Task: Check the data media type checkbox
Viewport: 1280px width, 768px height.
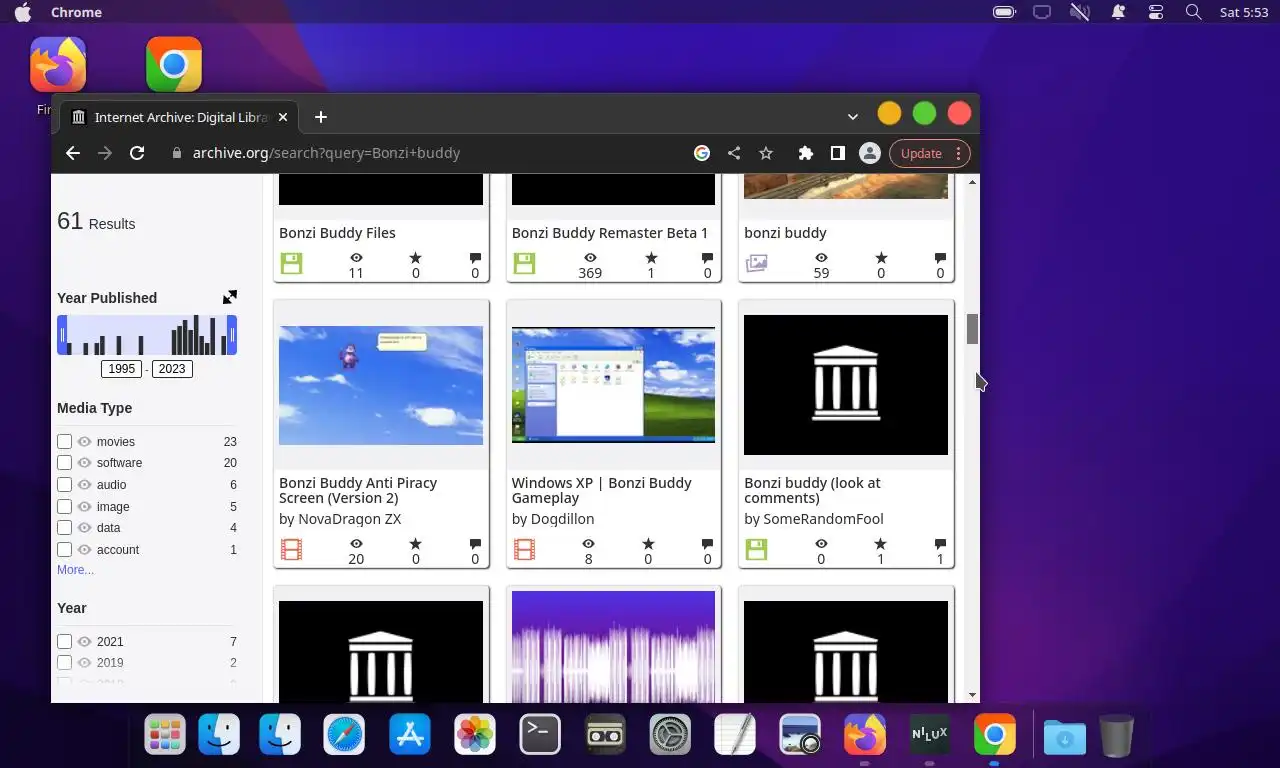Action: [64, 527]
